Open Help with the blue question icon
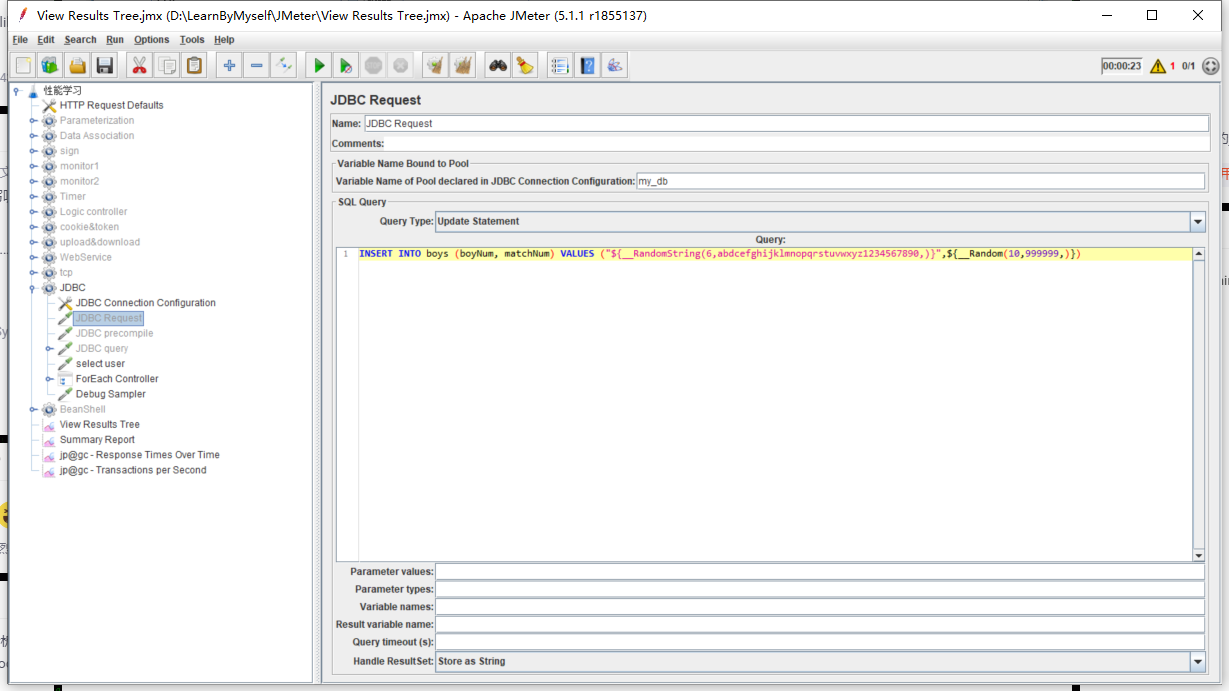 pos(587,66)
